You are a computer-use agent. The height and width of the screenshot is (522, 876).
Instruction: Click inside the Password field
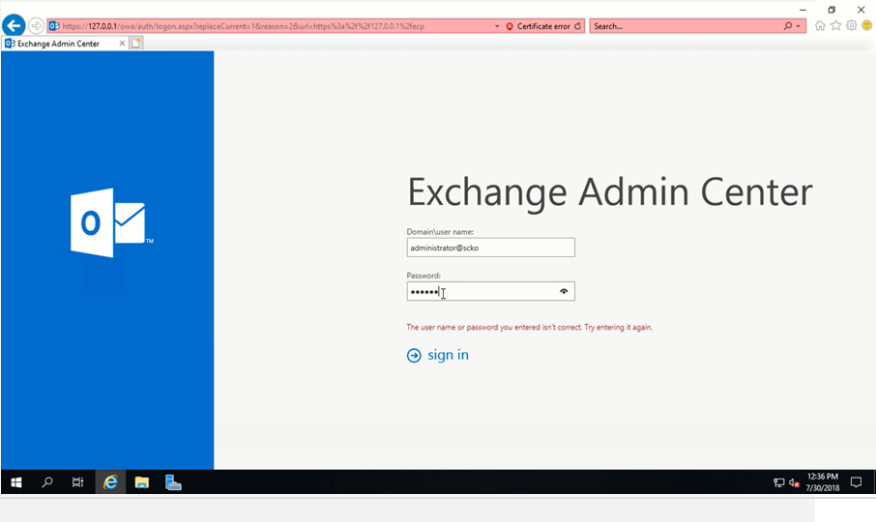[x=480, y=291]
